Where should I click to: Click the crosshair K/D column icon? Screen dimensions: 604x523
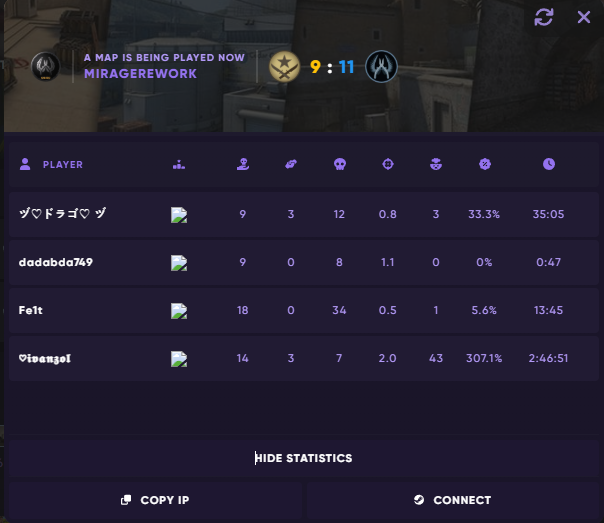388,164
